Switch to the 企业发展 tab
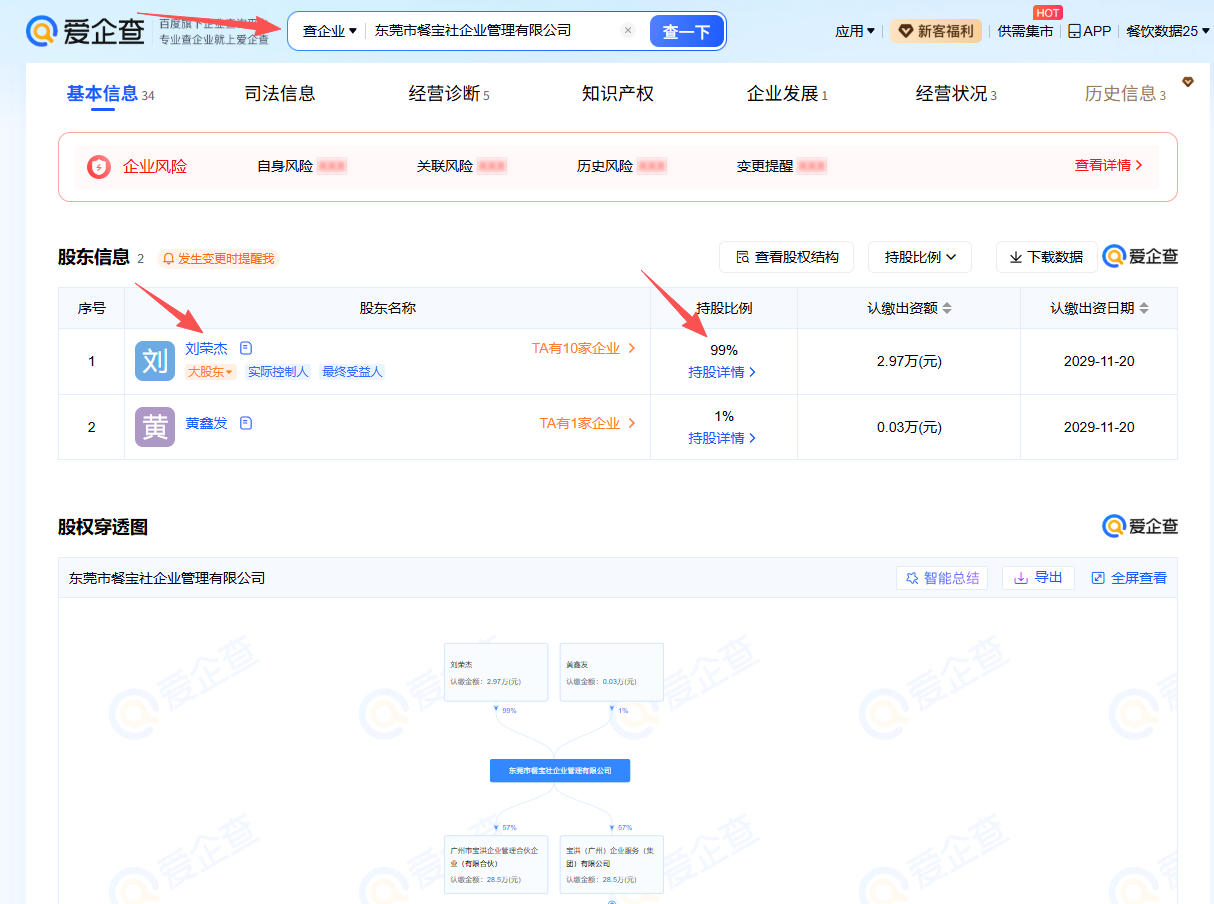 coord(787,94)
